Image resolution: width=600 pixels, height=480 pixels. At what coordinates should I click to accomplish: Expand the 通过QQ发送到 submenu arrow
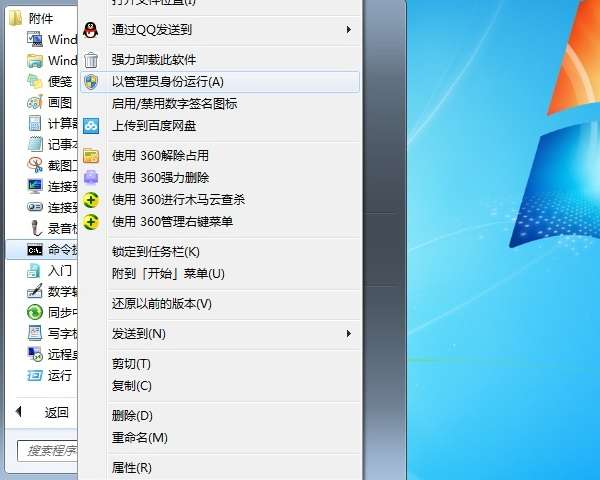point(348,29)
